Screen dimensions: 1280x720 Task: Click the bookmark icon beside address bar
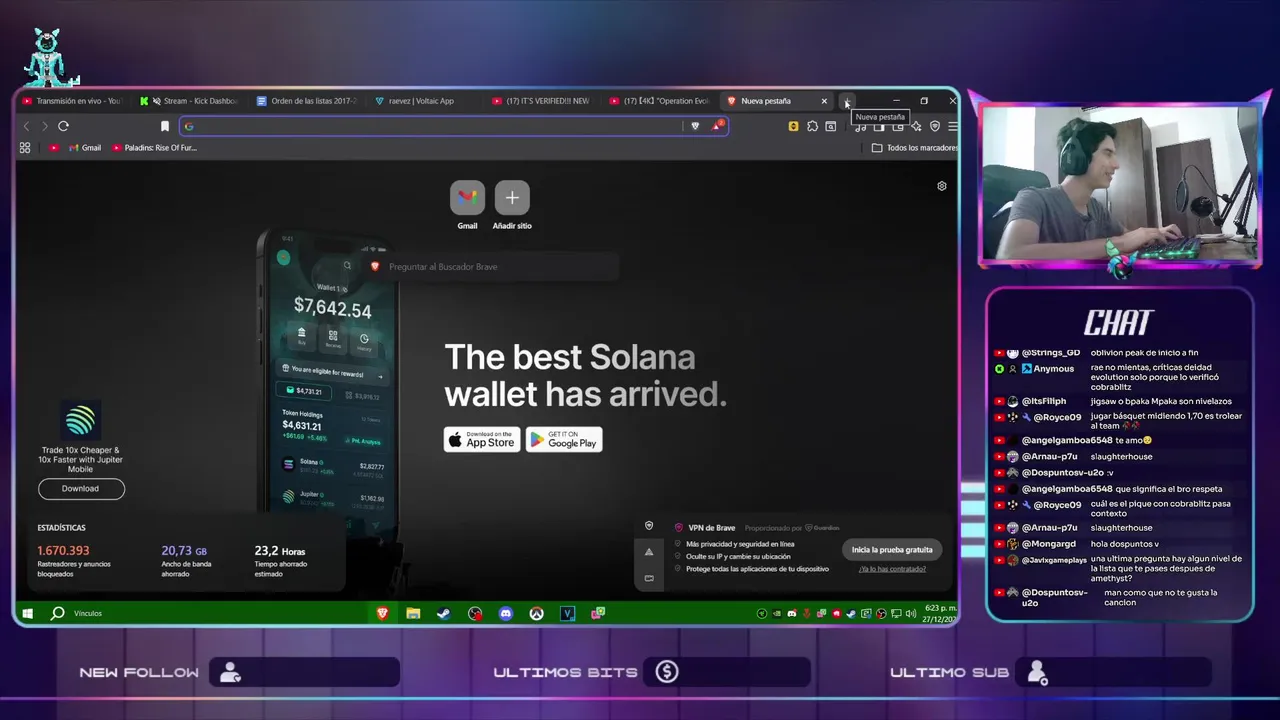165,126
